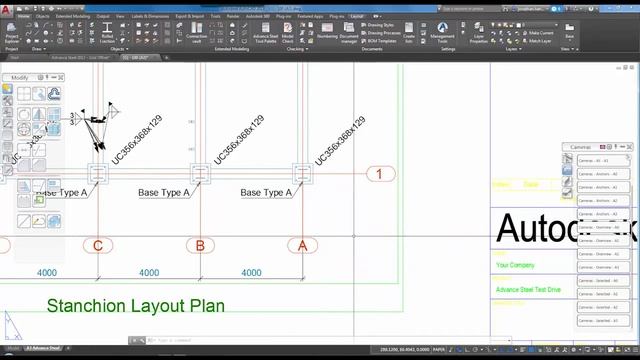Click grid bubble B

click(x=200, y=246)
